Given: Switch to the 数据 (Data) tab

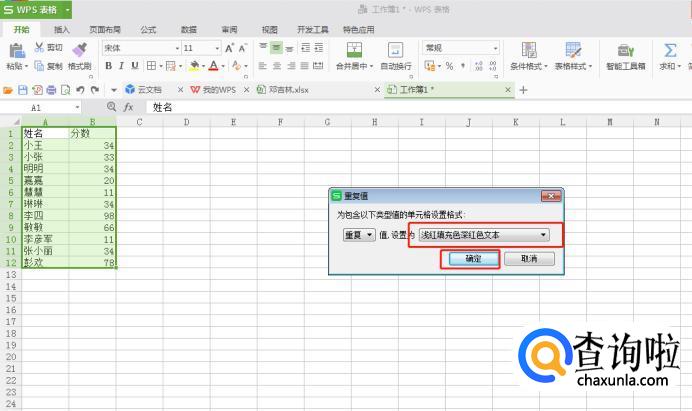Looking at the screenshot, I should (x=189, y=30).
